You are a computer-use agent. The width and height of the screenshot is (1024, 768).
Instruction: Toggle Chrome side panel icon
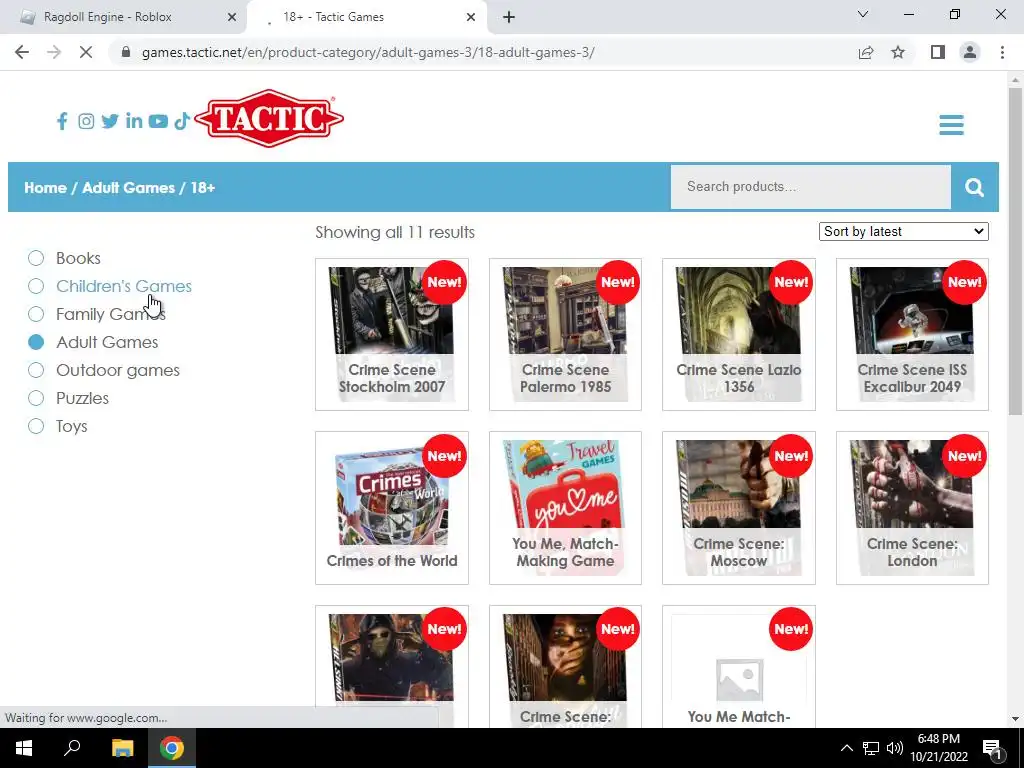point(938,52)
